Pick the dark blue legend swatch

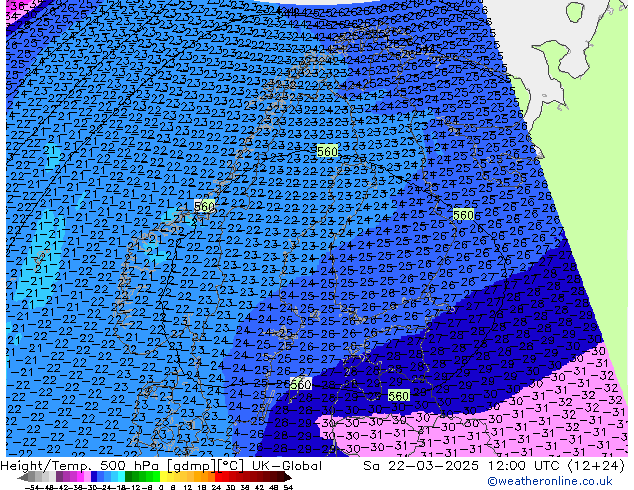94,477
